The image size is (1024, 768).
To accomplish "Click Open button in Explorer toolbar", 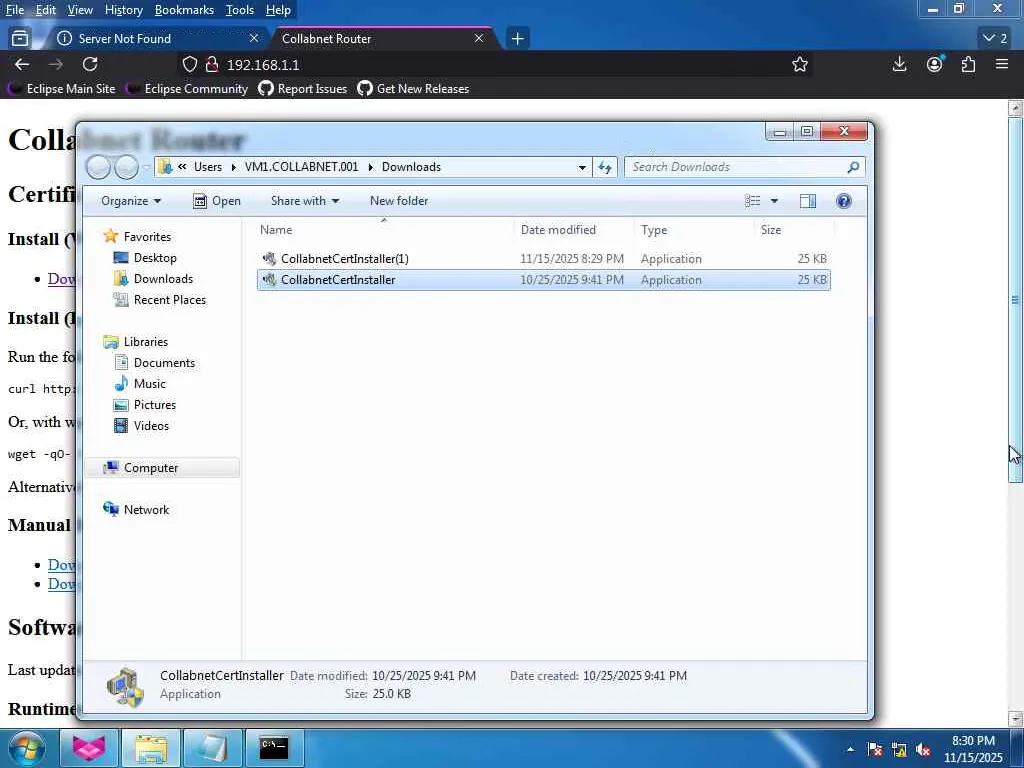I will click(x=217, y=201).
